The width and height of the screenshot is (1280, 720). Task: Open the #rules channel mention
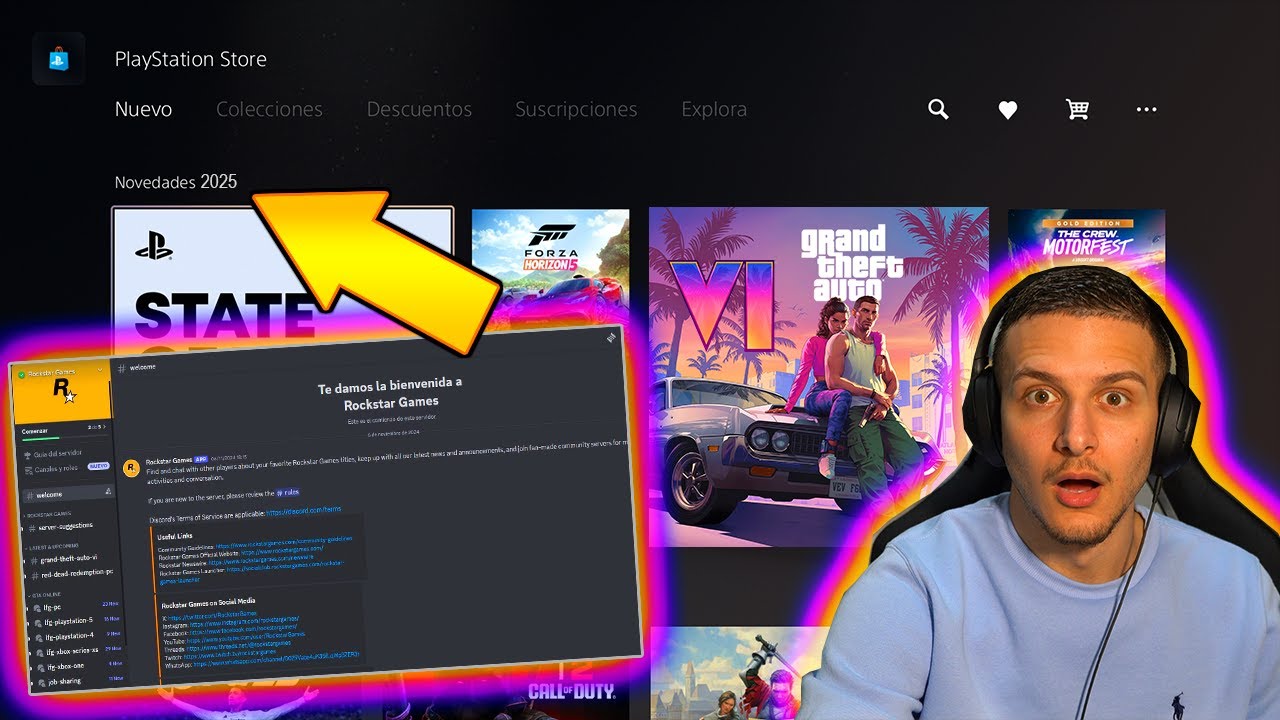[288, 492]
